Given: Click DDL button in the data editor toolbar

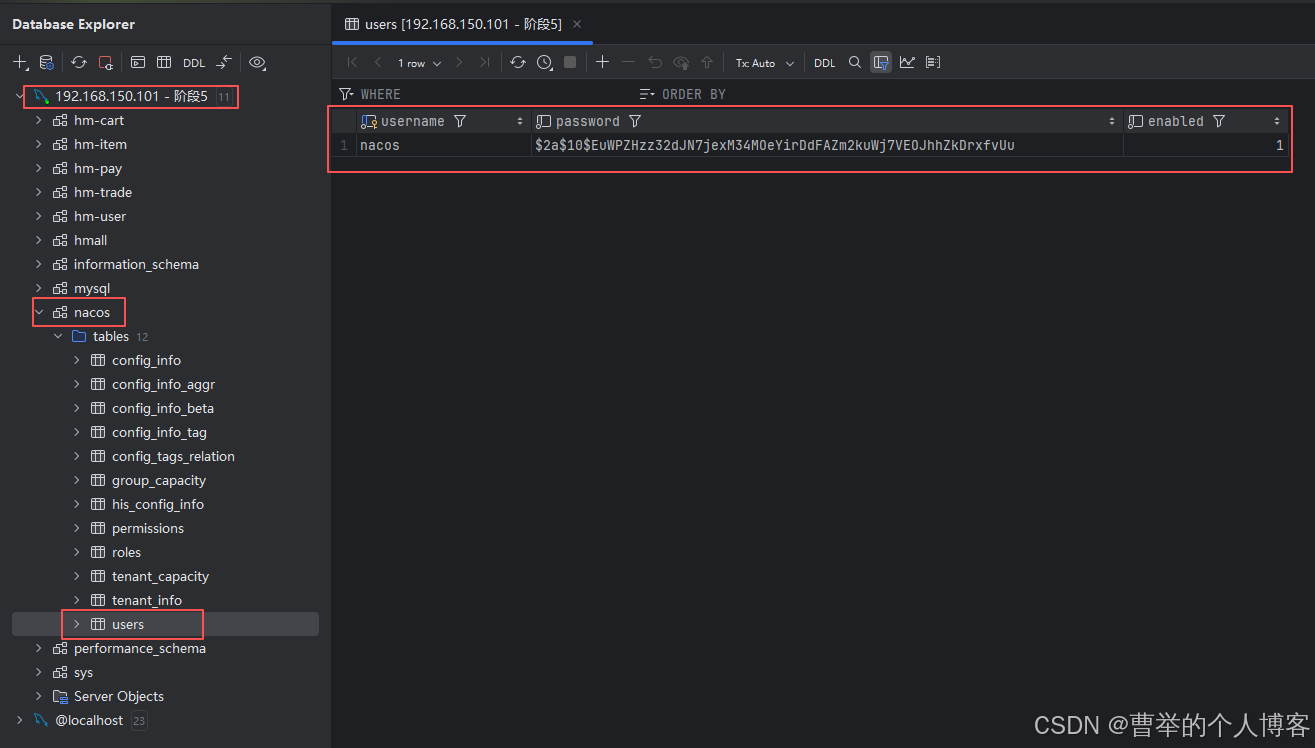Looking at the screenshot, I should coord(824,63).
